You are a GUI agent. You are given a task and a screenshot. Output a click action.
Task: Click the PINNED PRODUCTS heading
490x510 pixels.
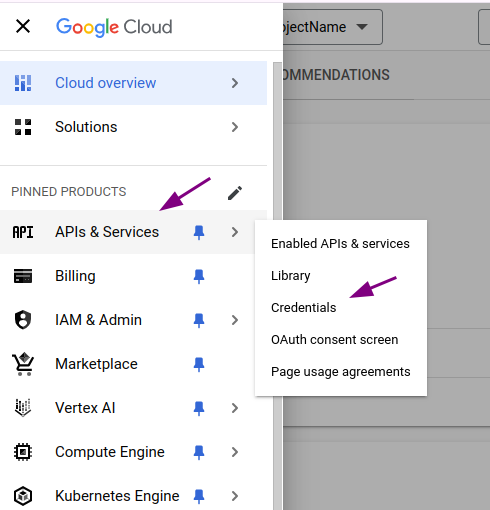pyautogui.click(x=69, y=192)
